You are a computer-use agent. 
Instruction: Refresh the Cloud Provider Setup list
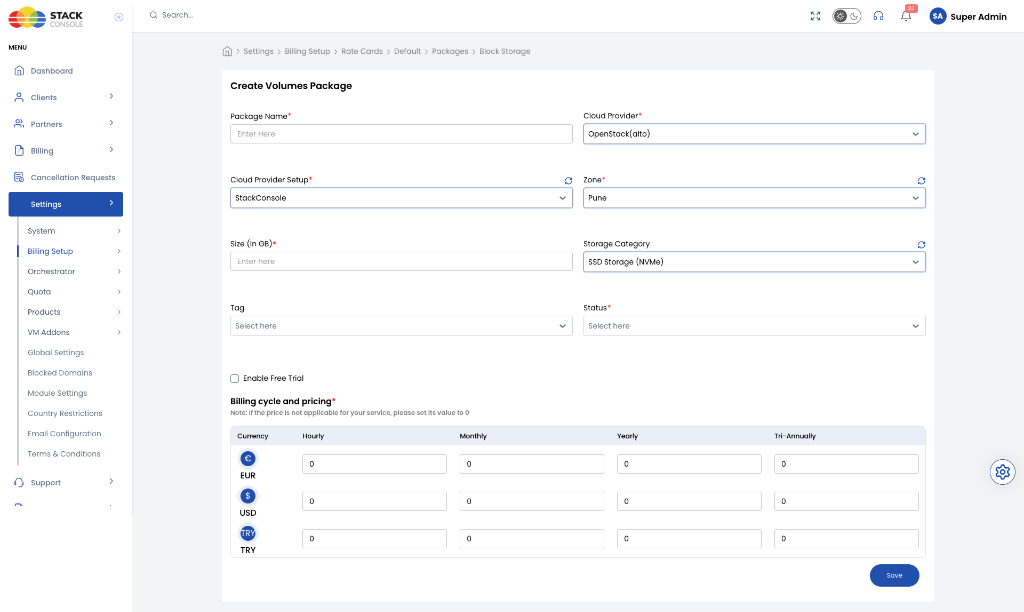point(568,180)
